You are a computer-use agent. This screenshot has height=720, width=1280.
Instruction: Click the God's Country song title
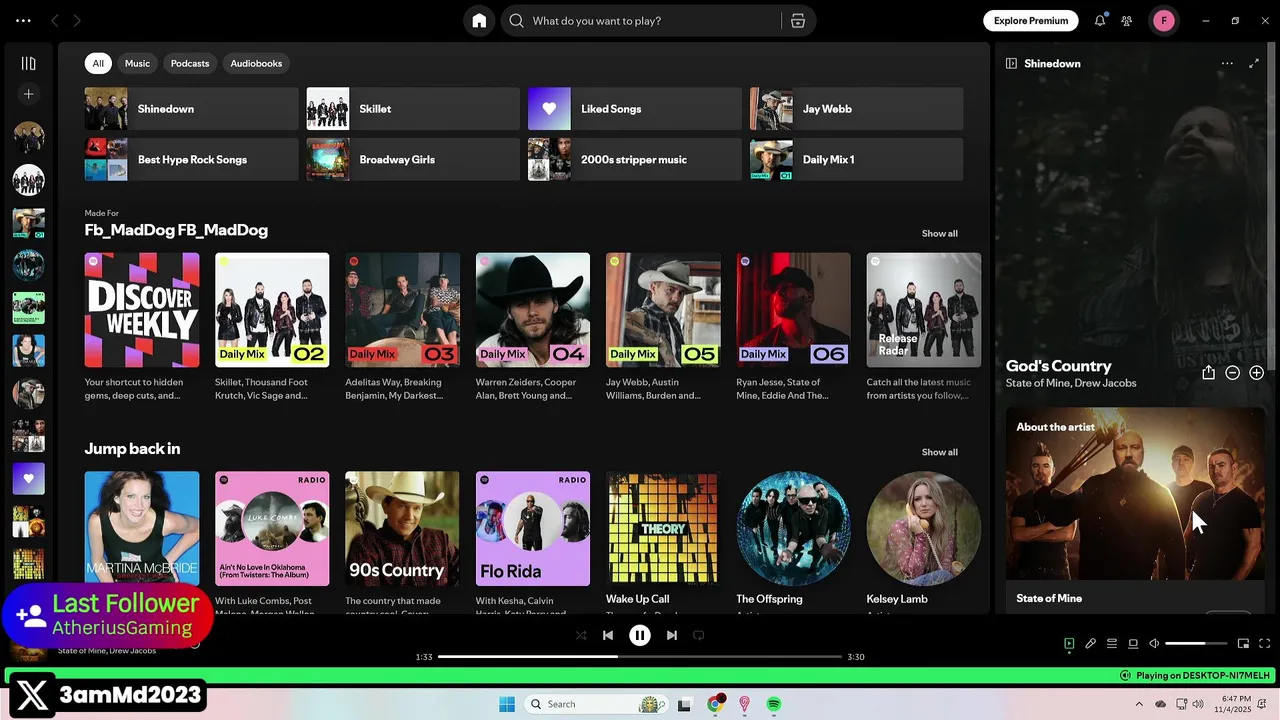coord(1058,366)
